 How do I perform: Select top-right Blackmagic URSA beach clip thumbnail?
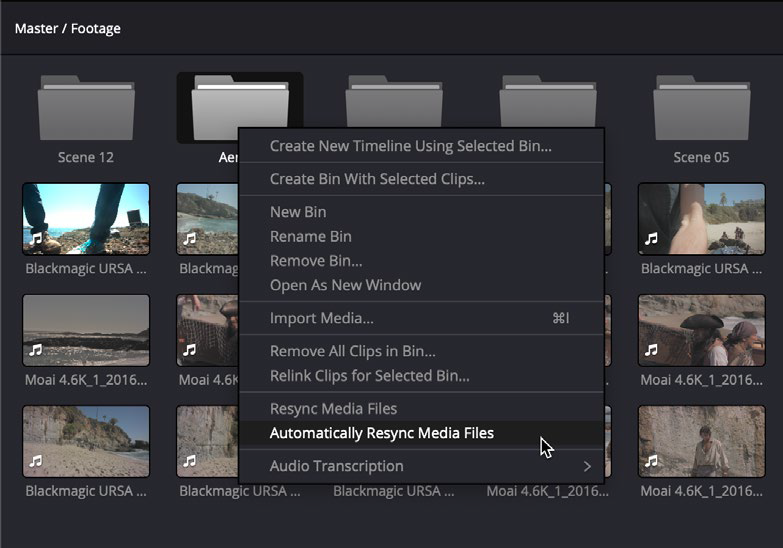click(700, 218)
